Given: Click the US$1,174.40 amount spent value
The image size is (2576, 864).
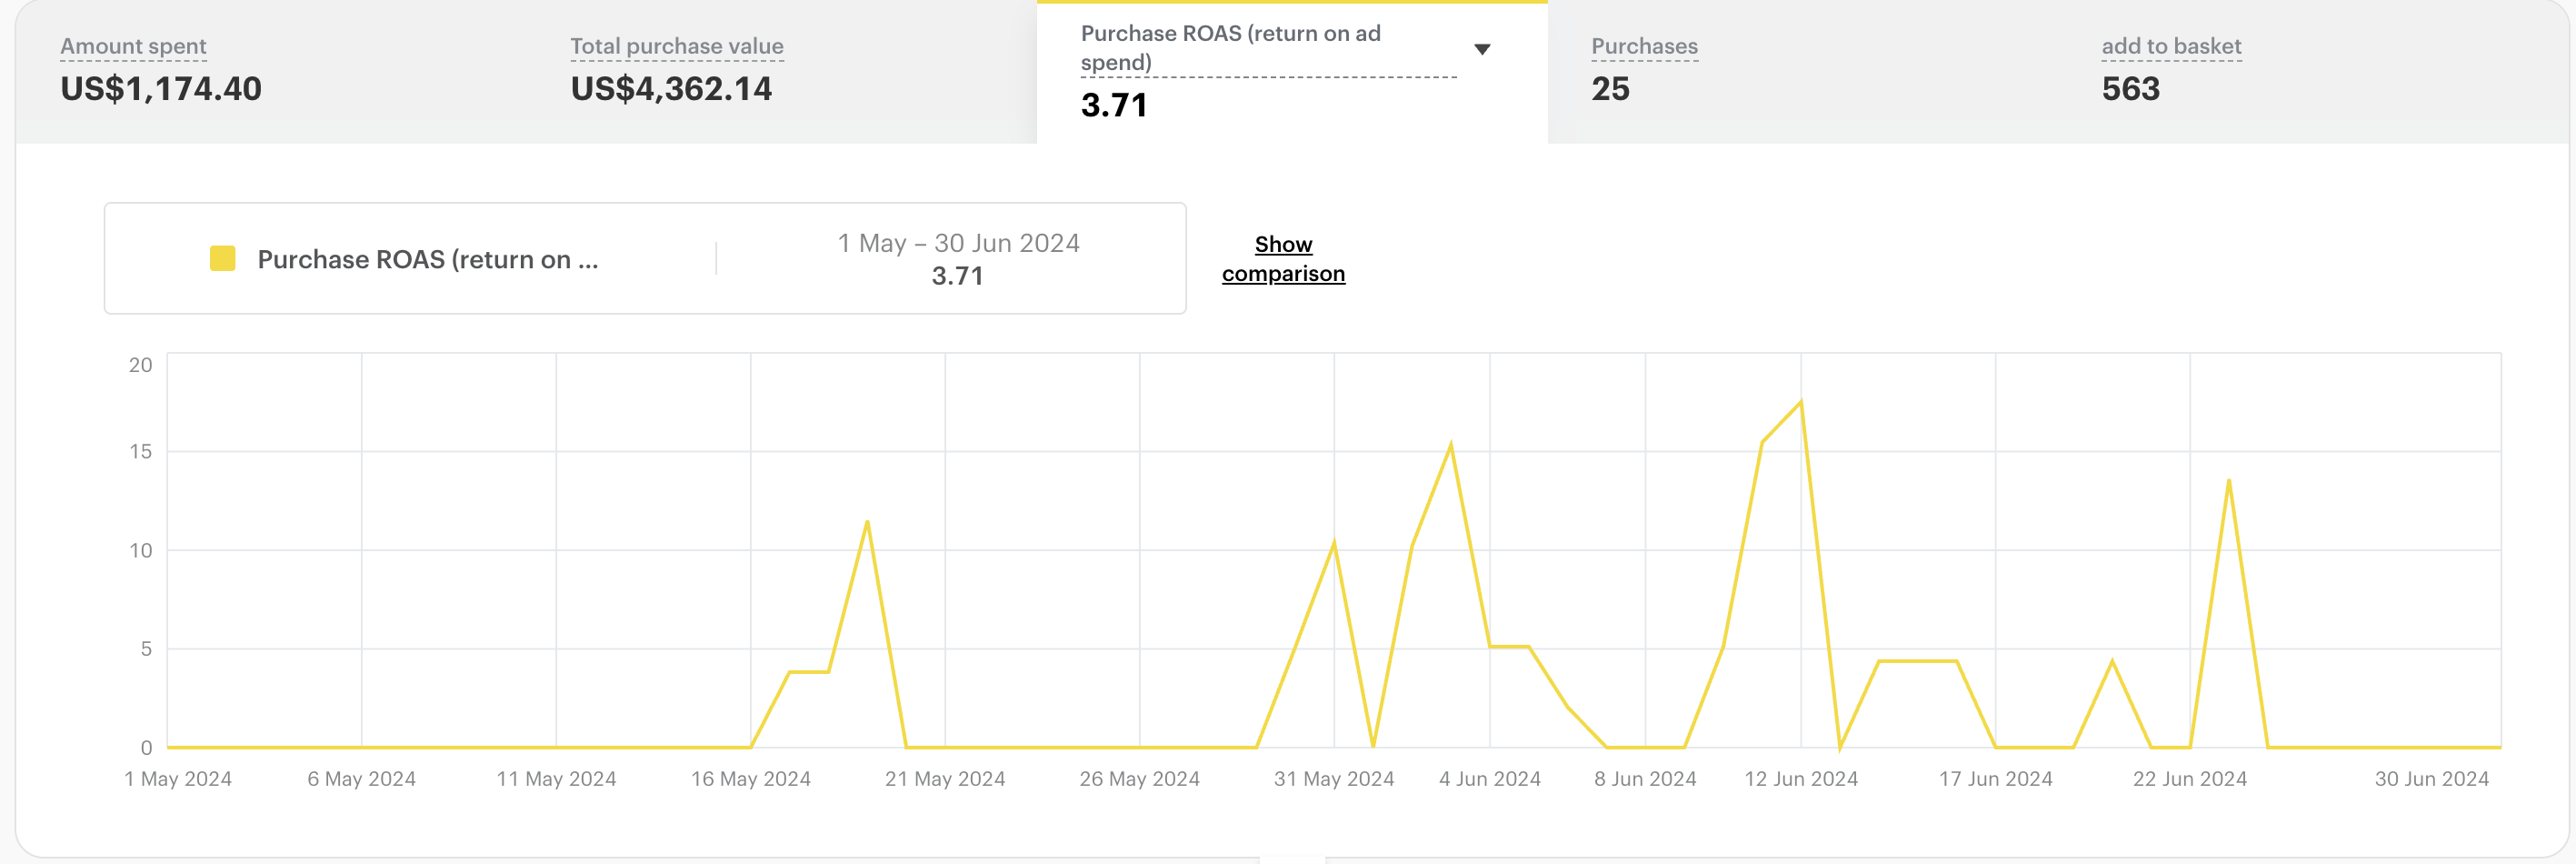Looking at the screenshot, I should click(161, 89).
